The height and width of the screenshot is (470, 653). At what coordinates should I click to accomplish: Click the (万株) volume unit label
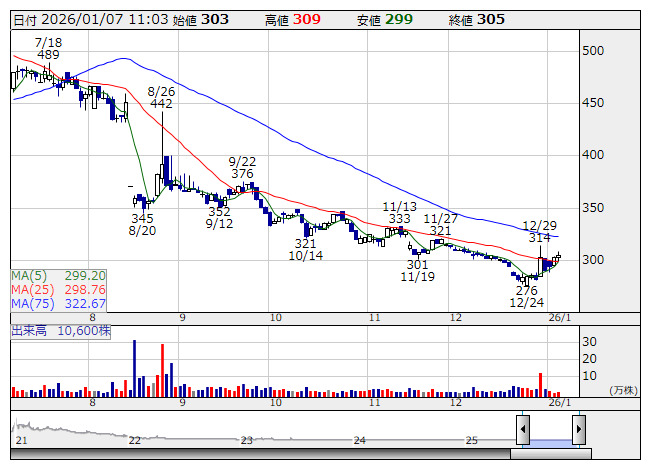(623, 390)
